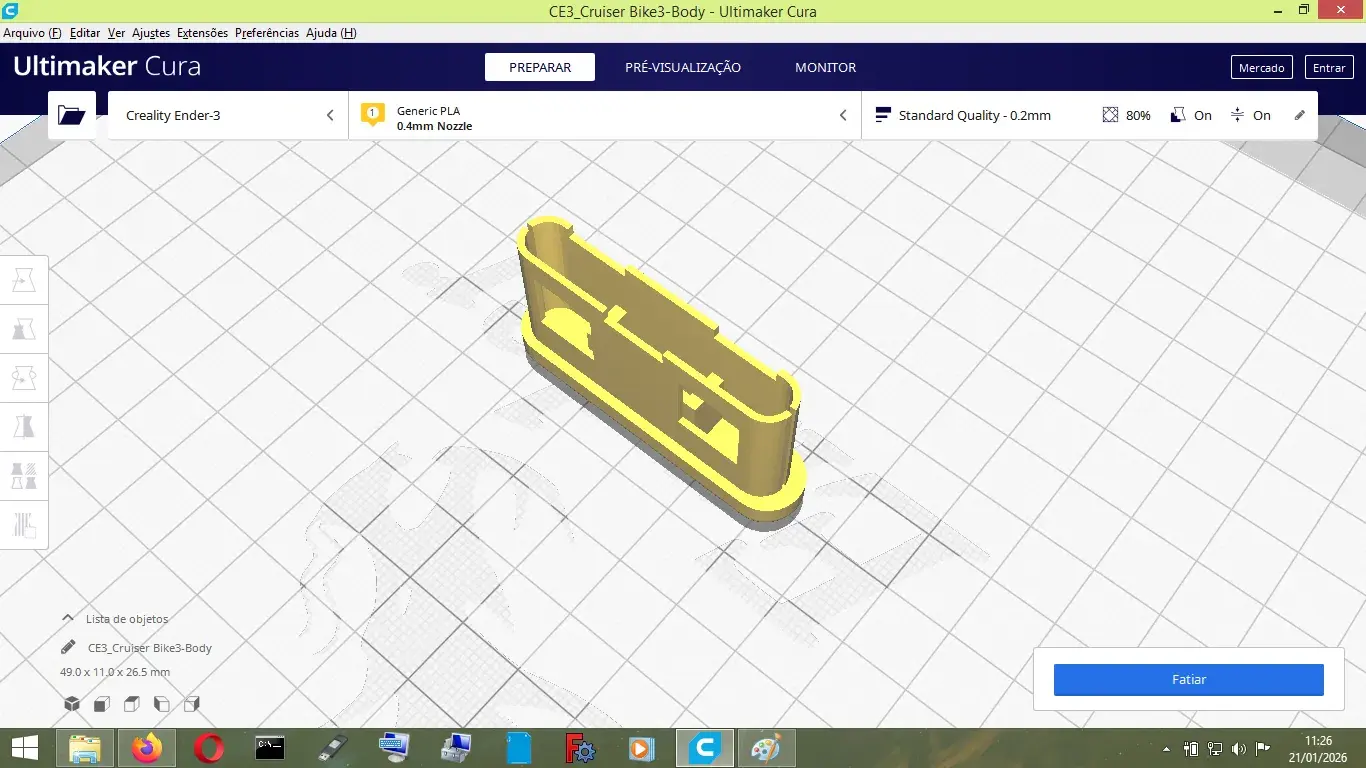Image resolution: width=1366 pixels, height=768 pixels.
Task: Show hidden tray icons arrow
Action: [1166, 749]
